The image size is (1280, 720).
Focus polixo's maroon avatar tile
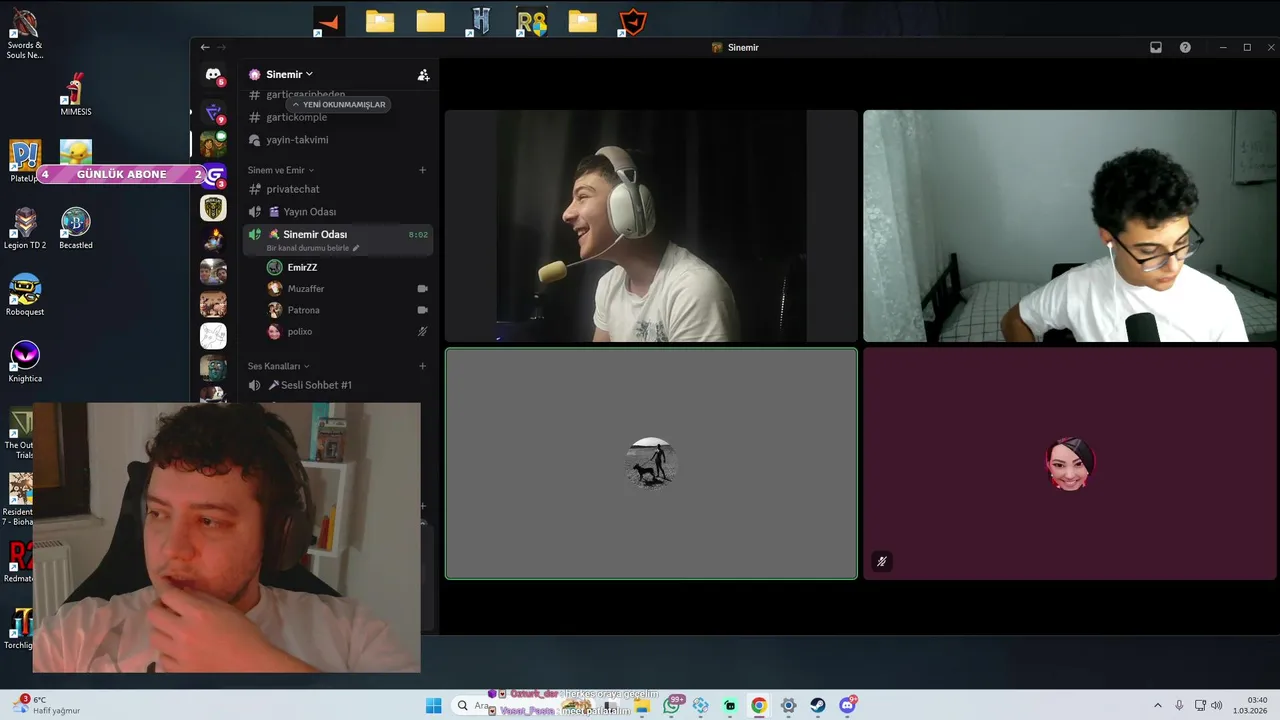click(1070, 463)
